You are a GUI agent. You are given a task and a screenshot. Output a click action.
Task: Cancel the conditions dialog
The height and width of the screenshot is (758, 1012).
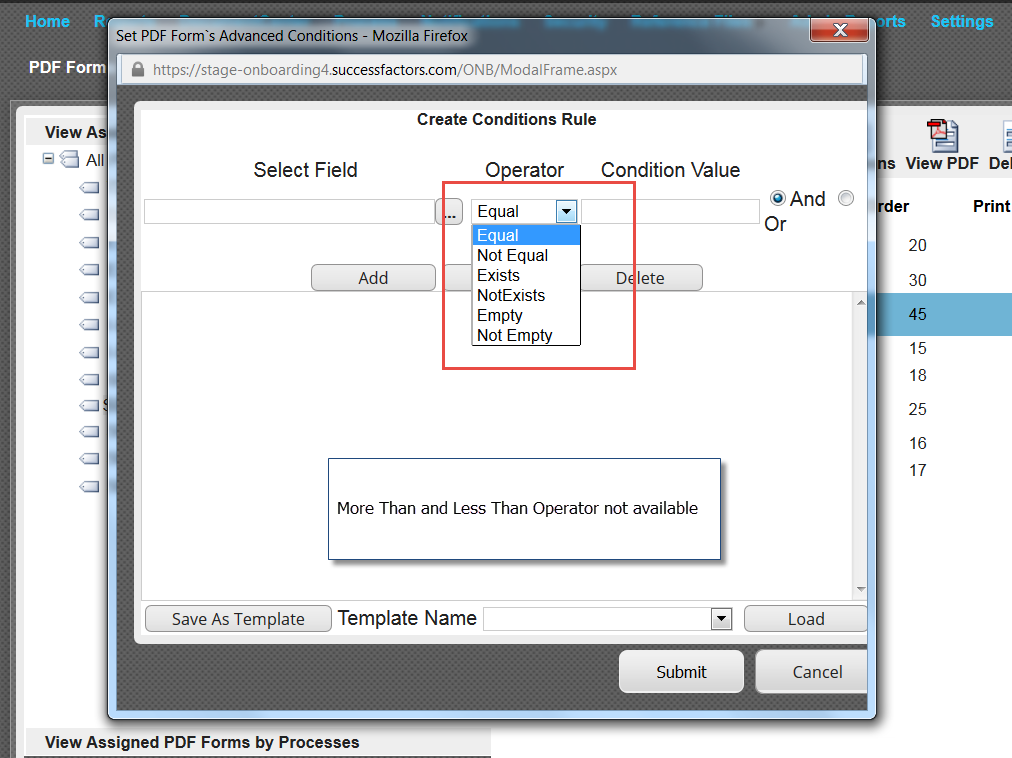click(813, 671)
